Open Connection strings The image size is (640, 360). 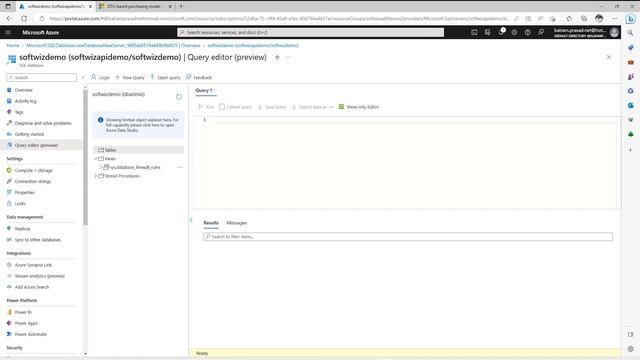[33, 181]
